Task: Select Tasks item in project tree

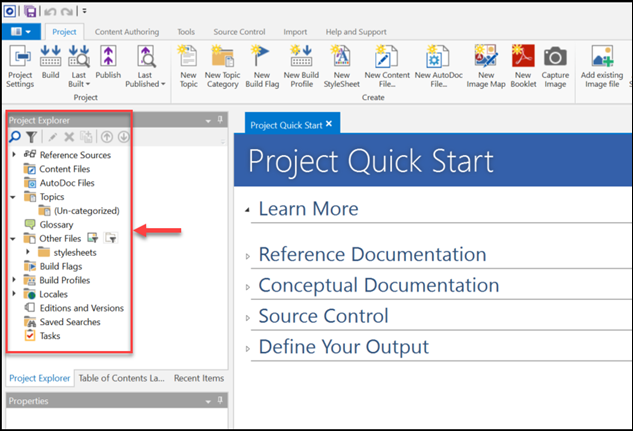Action: [x=50, y=336]
